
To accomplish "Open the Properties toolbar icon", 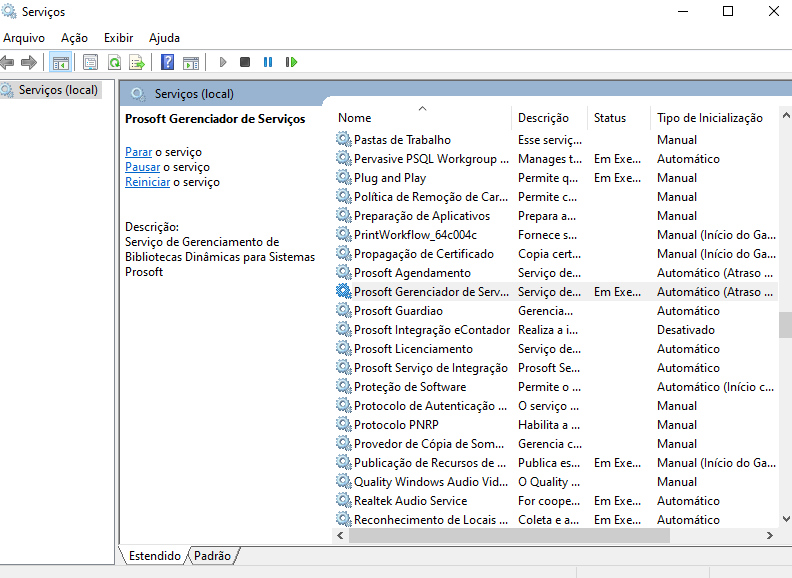I will (90, 63).
